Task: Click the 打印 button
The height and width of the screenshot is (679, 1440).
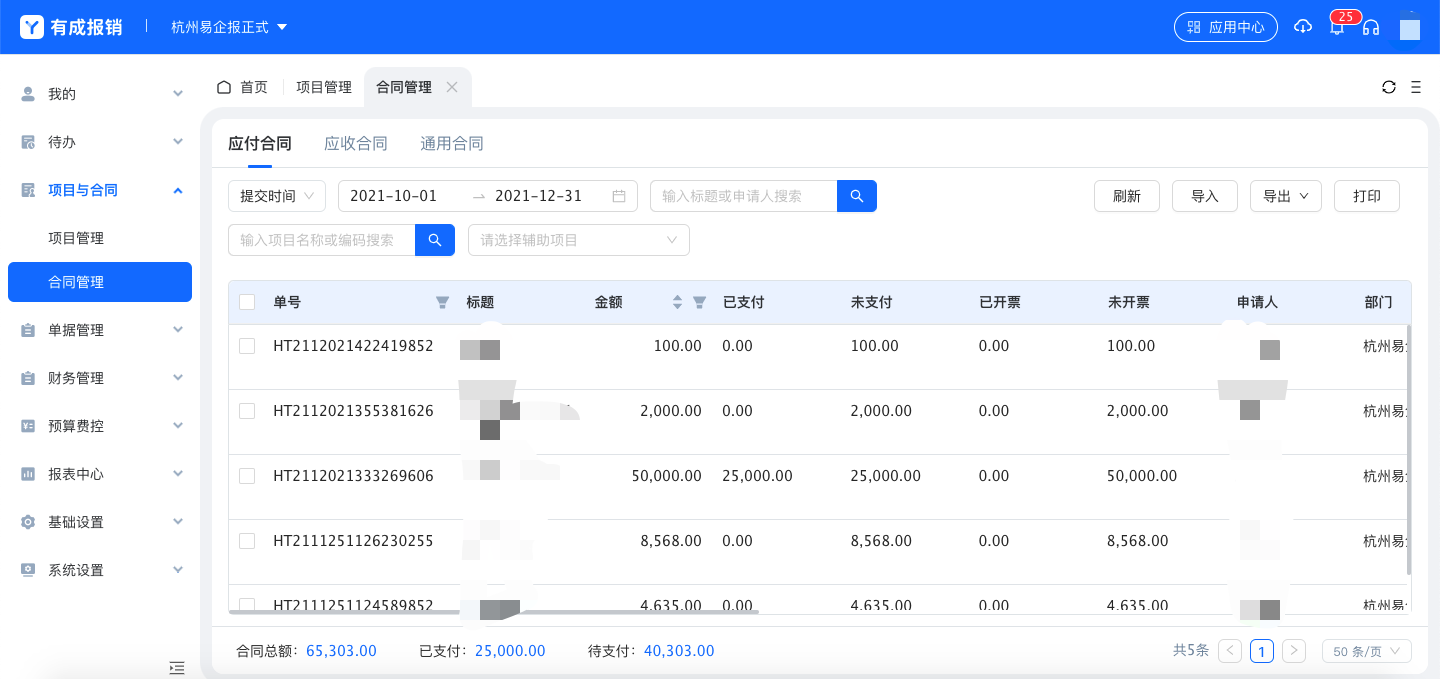Action: point(1367,196)
